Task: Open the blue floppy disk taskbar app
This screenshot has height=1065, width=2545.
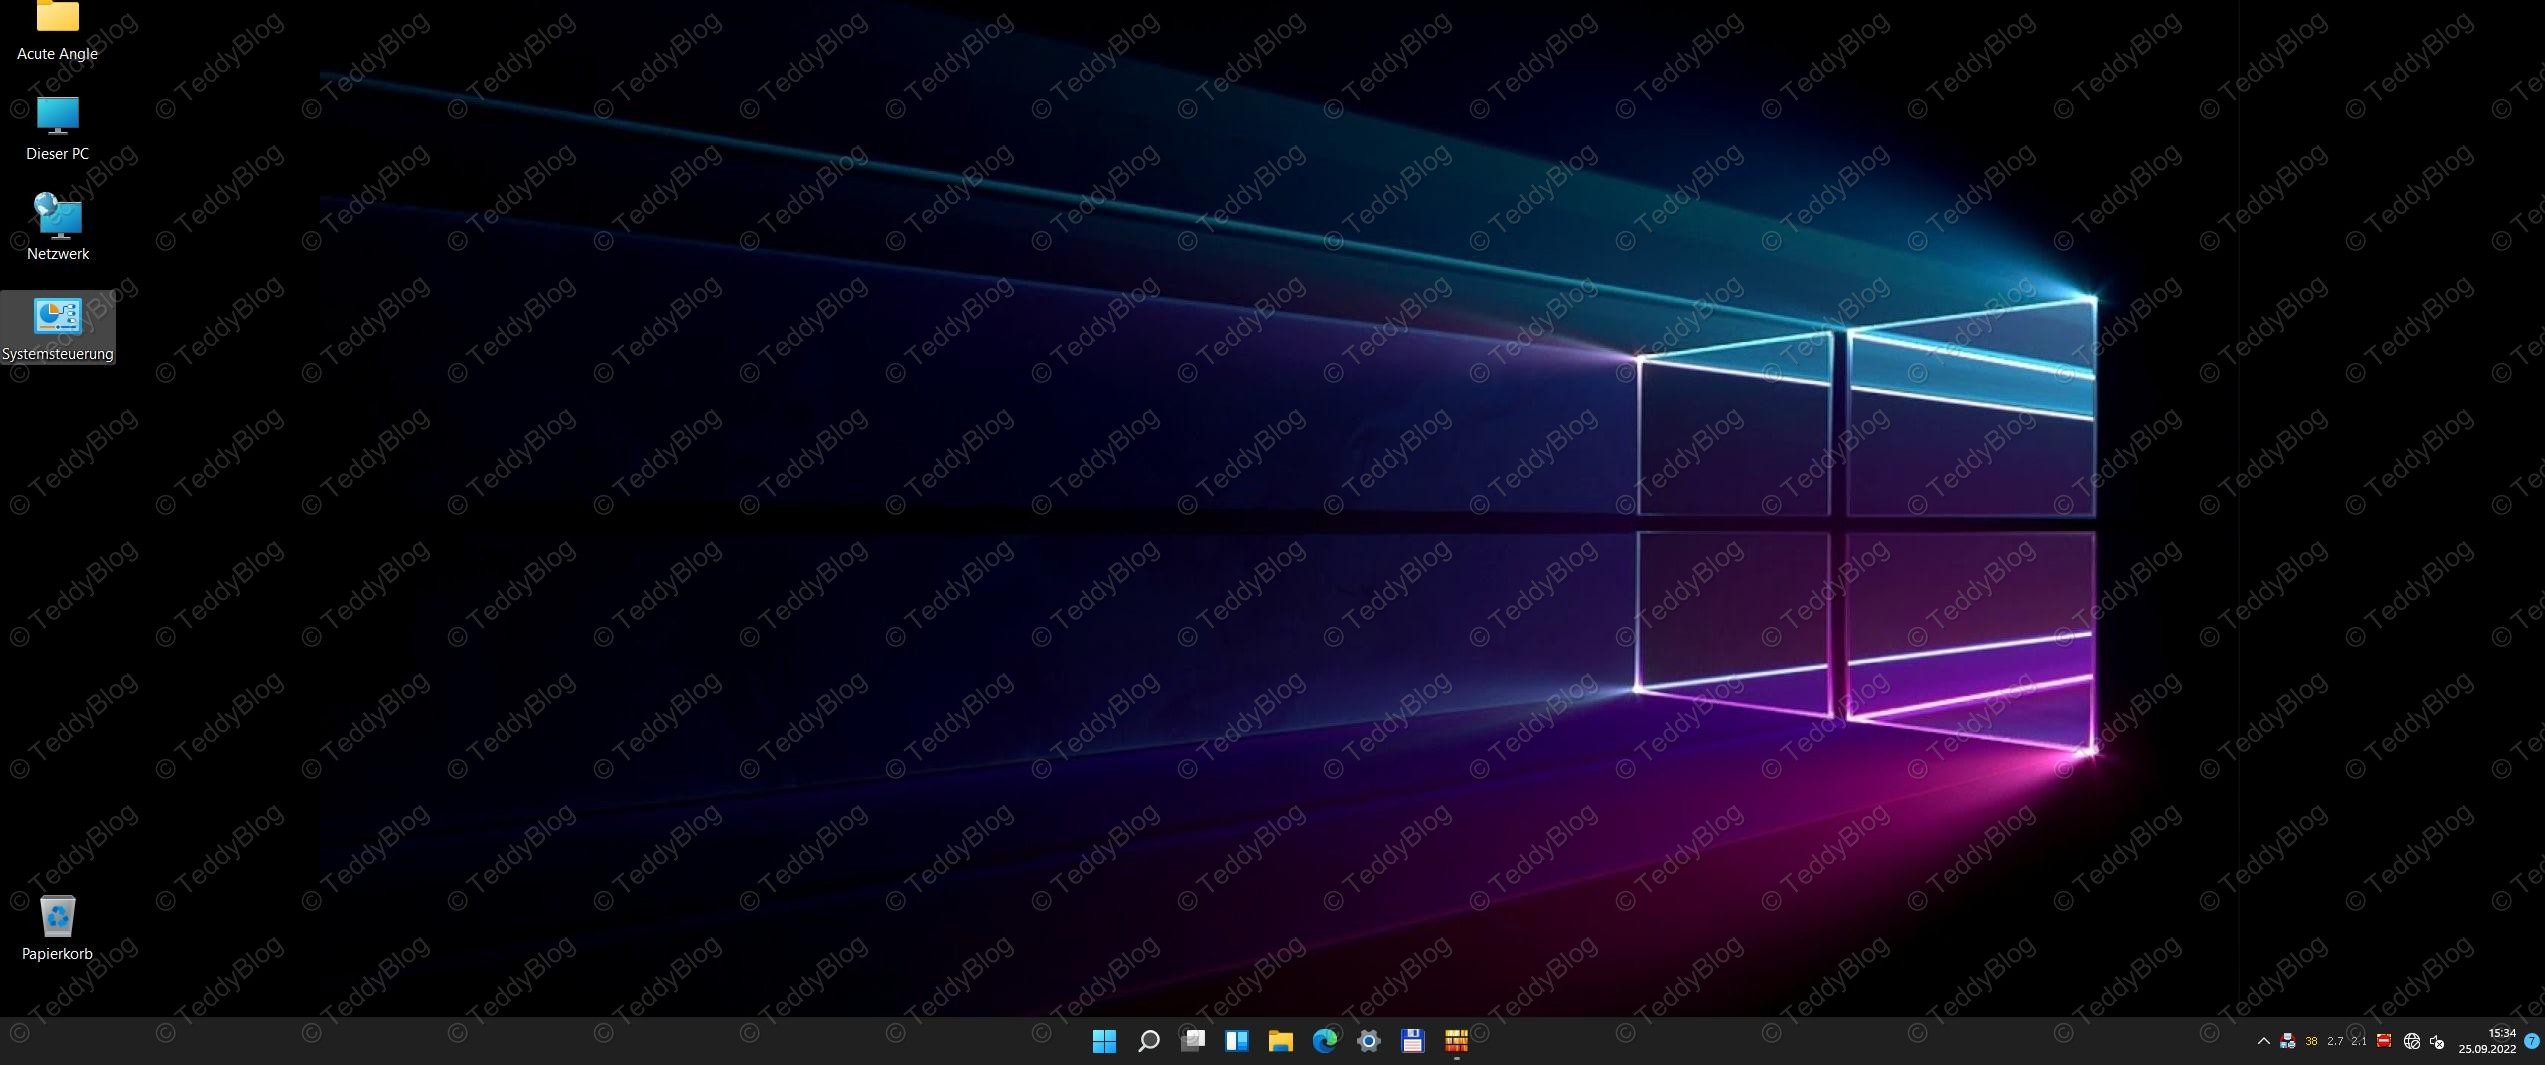Action: pos(1412,1041)
